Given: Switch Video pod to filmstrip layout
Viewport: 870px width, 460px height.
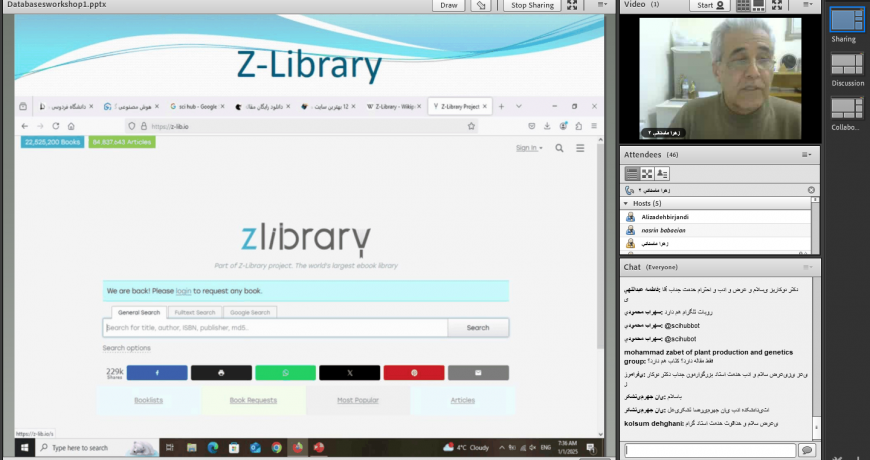Looking at the screenshot, I should (x=758, y=5).
